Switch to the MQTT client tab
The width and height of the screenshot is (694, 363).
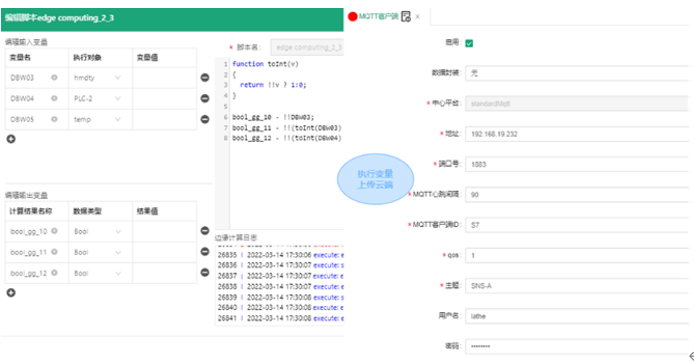(378, 16)
